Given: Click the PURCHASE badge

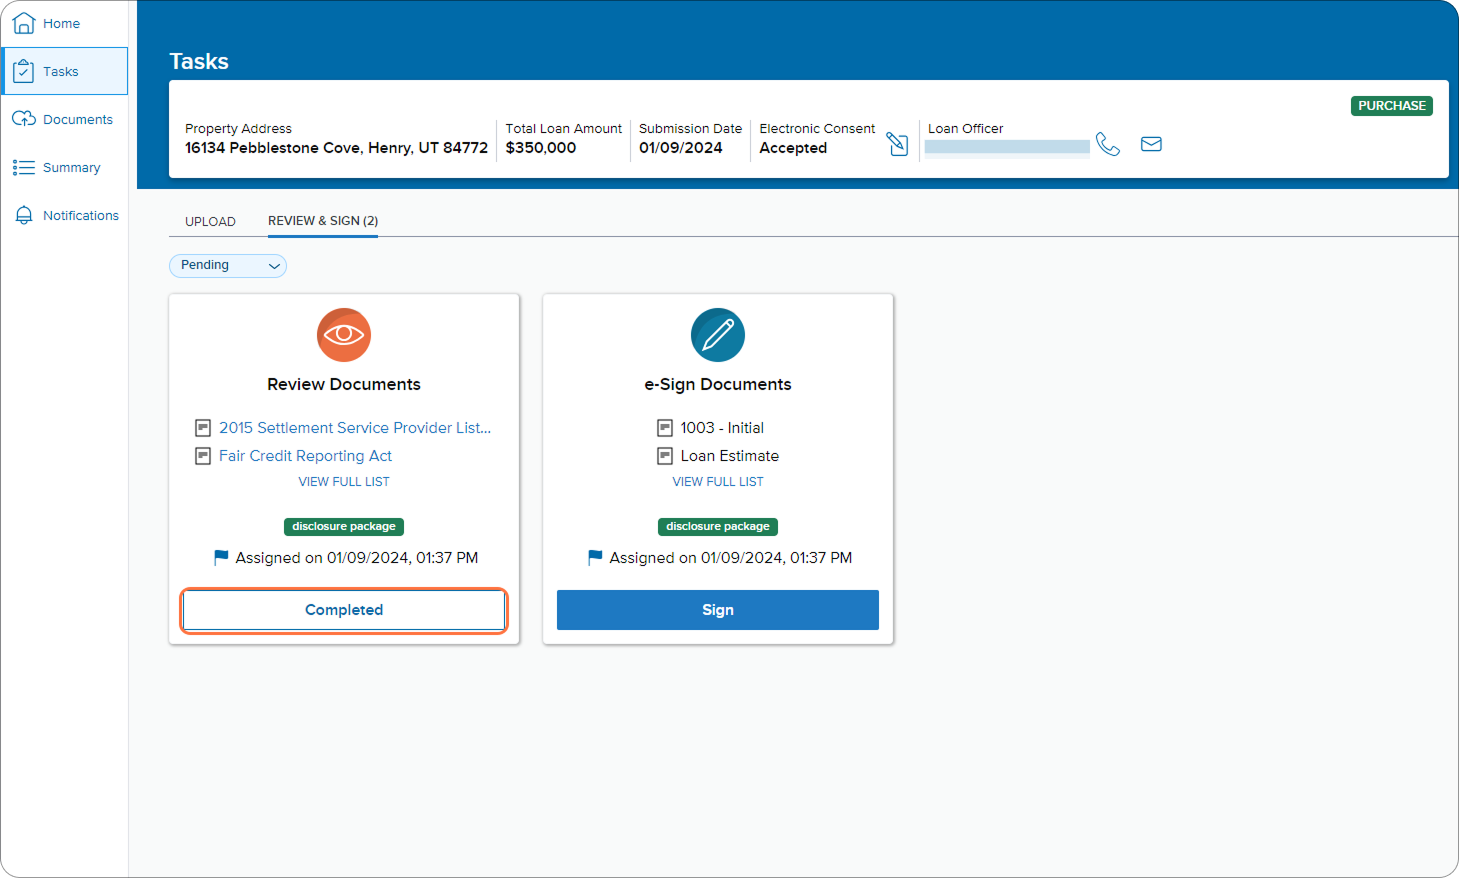Looking at the screenshot, I should pos(1392,106).
